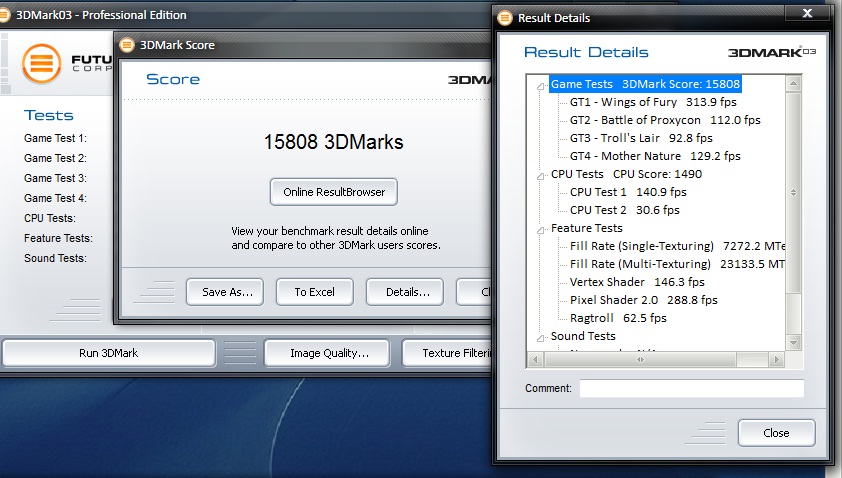This screenshot has height=478, width=842.
Task: Click Run 3DMark button
Action: tap(108, 353)
